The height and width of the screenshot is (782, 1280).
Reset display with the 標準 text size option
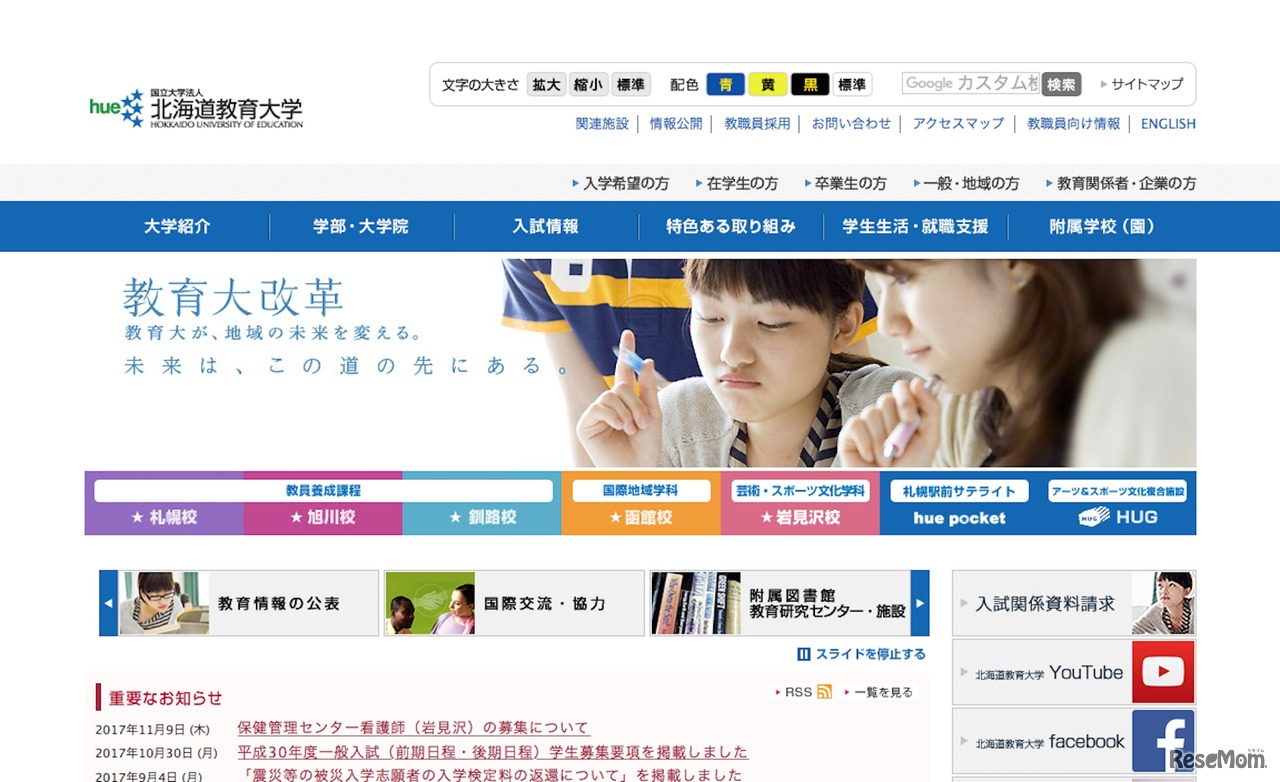(x=630, y=84)
